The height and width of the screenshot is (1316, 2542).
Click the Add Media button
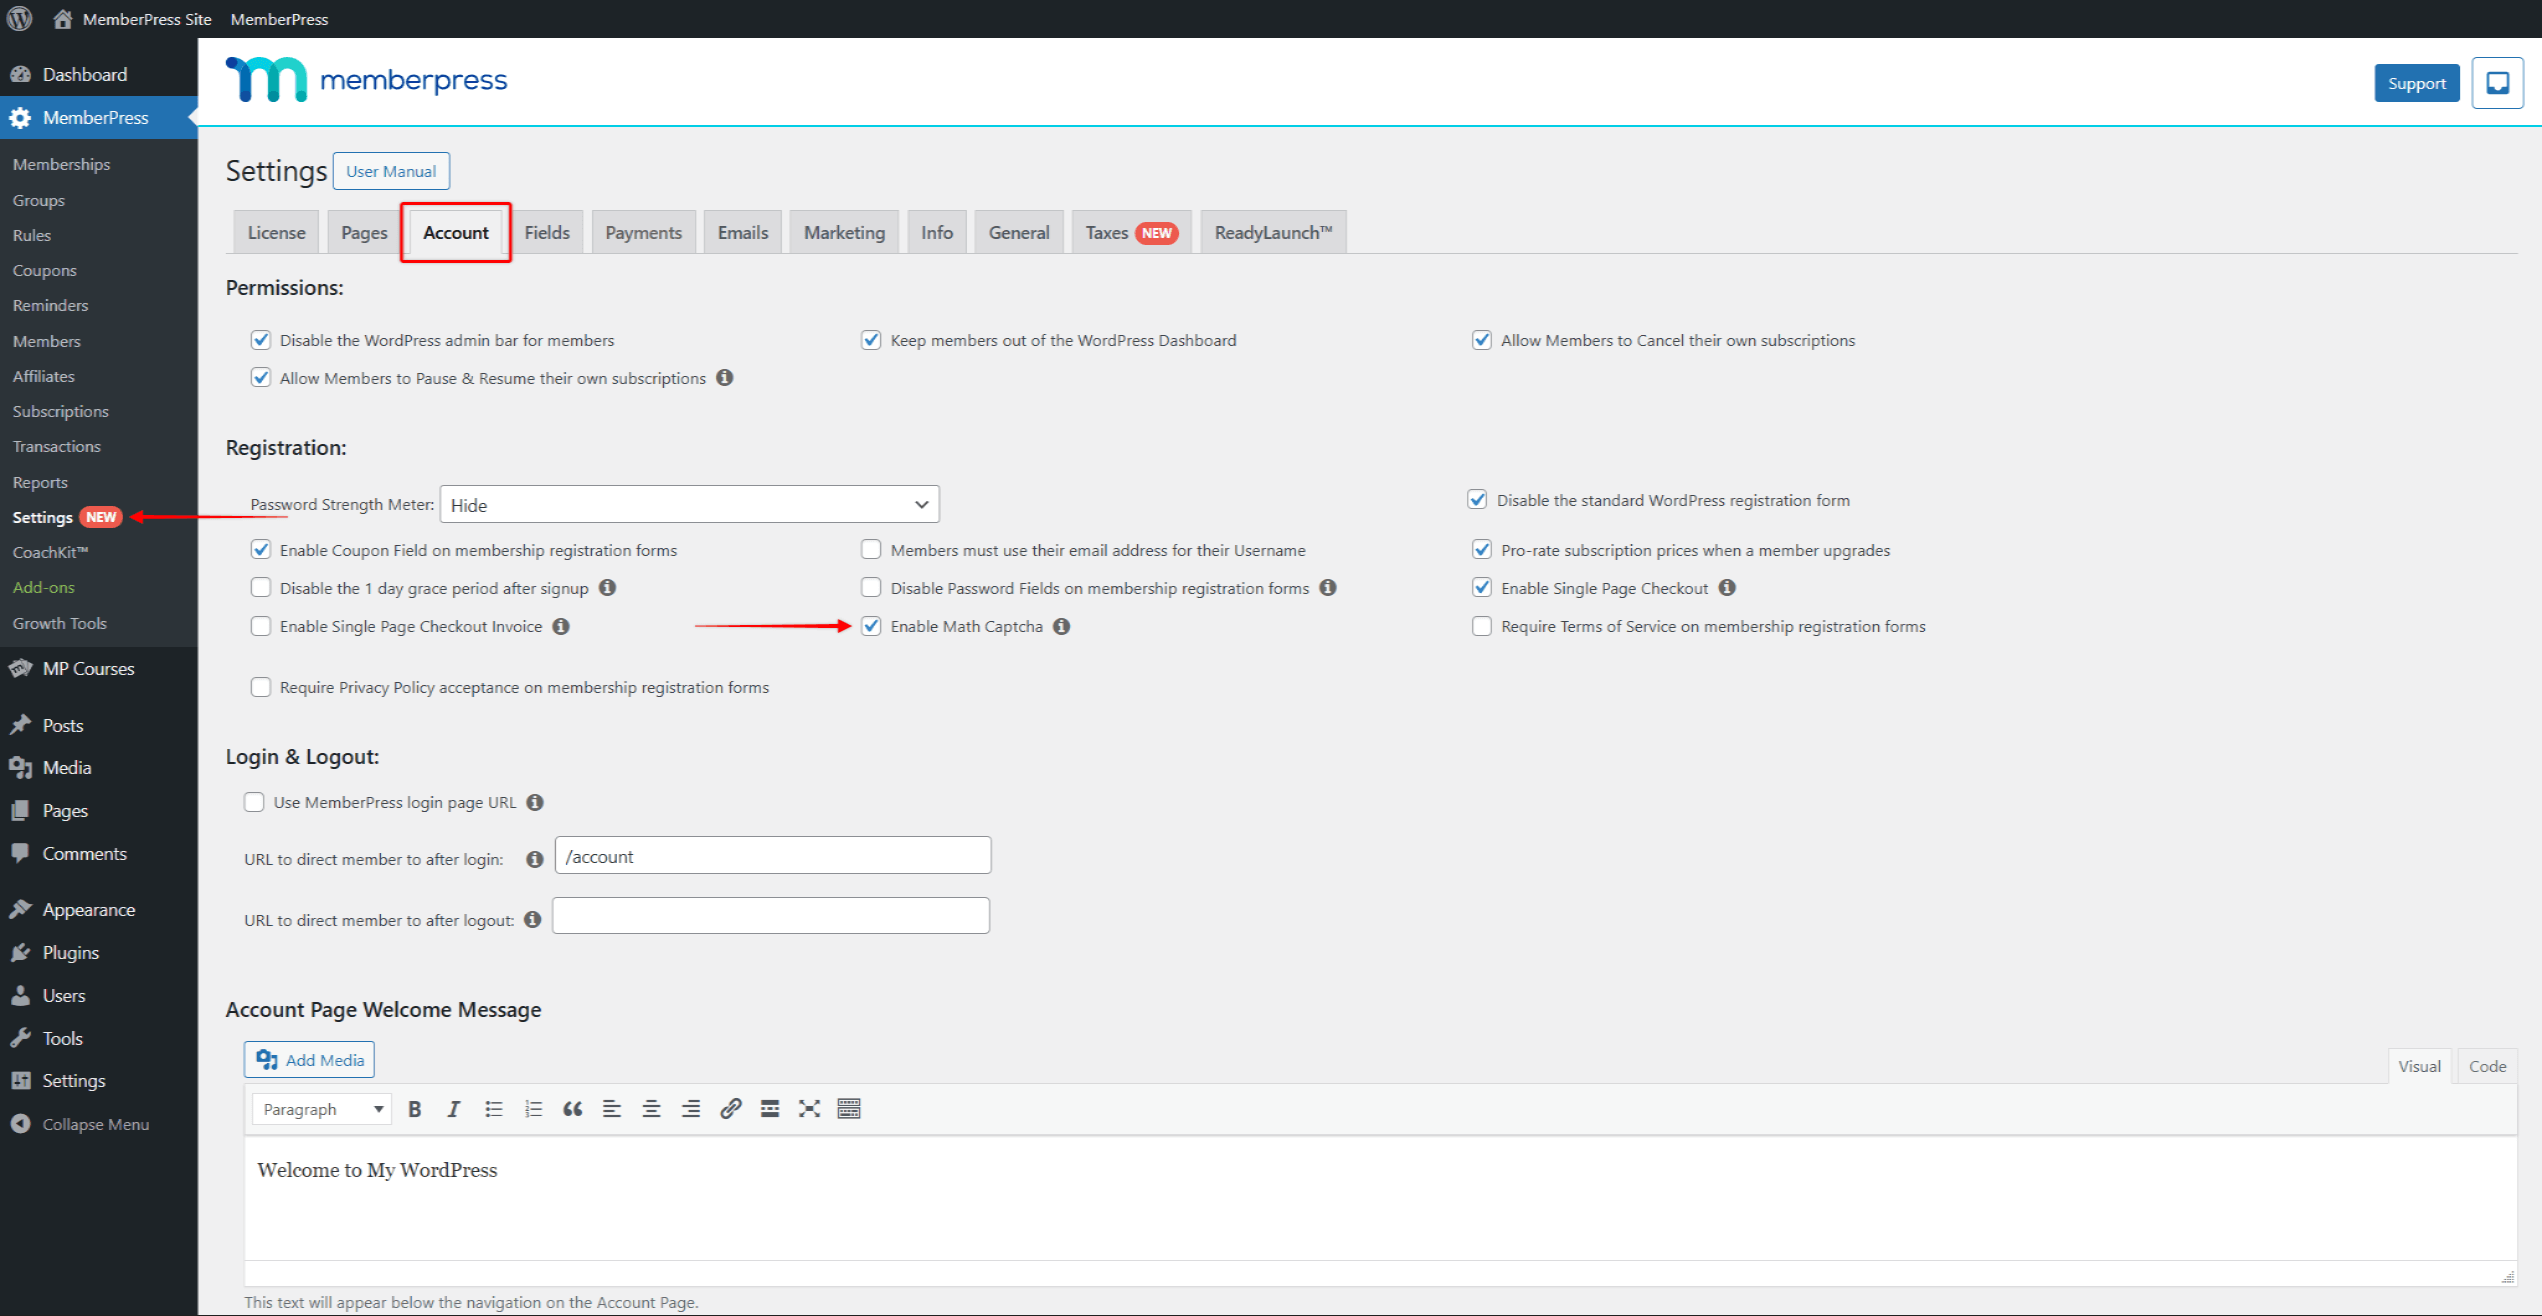(x=309, y=1060)
